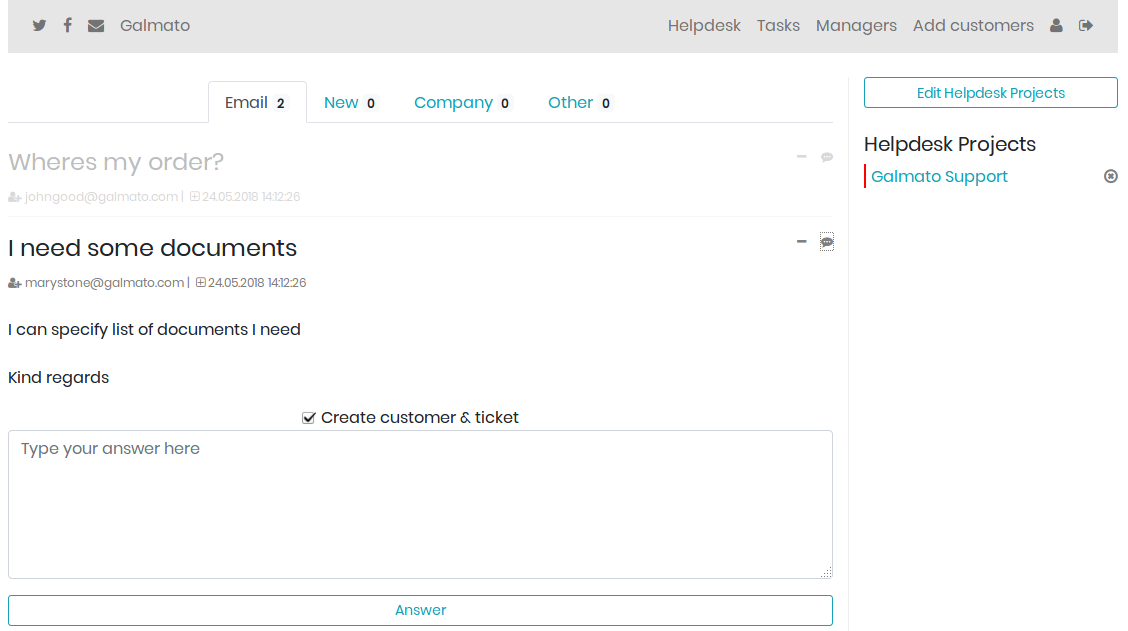Click the date icon beside marystone's timestamp
This screenshot has width=1128, height=631.
click(201, 283)
